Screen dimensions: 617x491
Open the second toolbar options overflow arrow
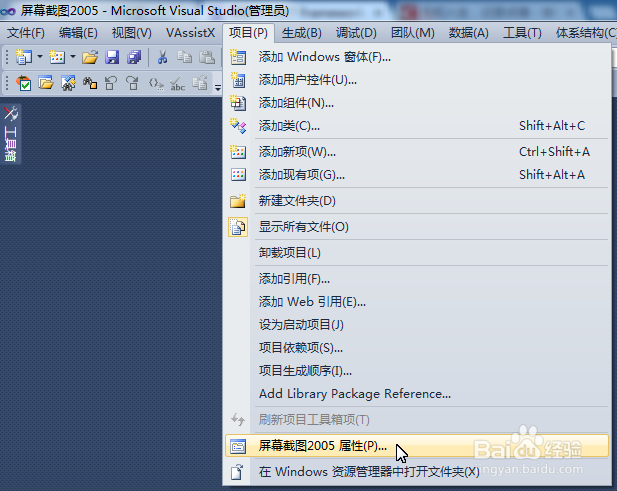pyautogui.click(x=218, y=87)
